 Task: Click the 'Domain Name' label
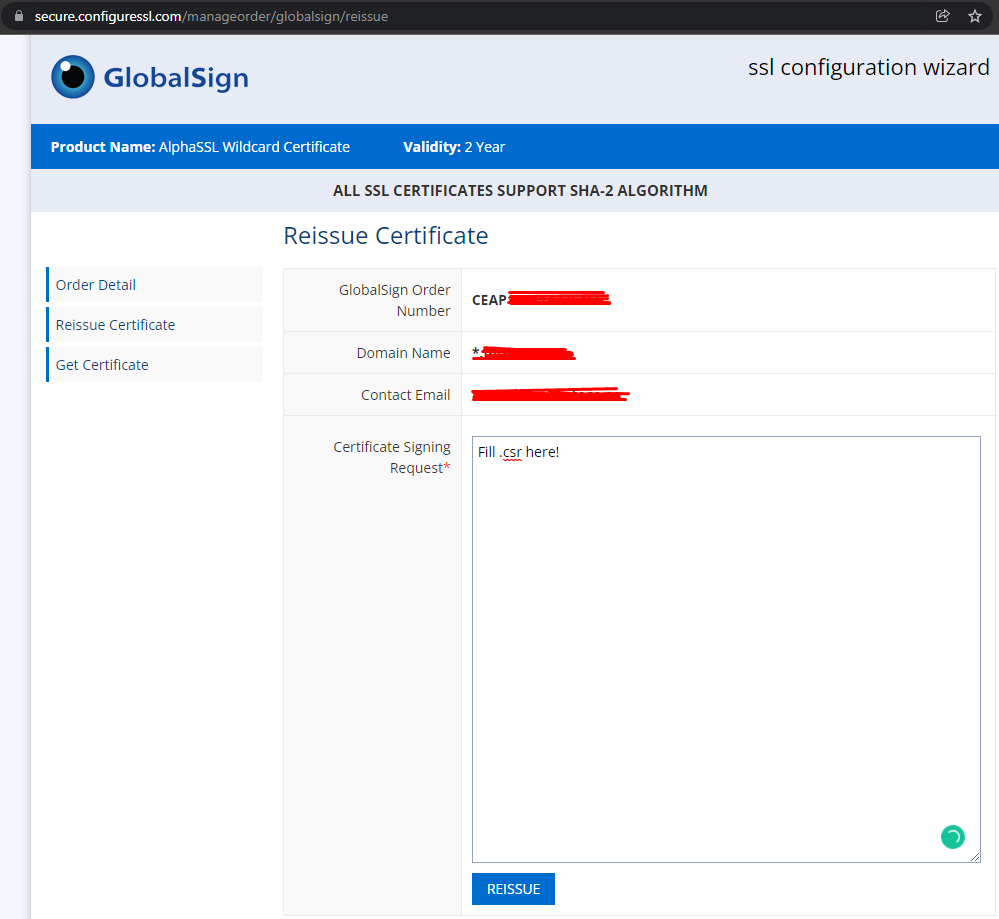point(403,353)
